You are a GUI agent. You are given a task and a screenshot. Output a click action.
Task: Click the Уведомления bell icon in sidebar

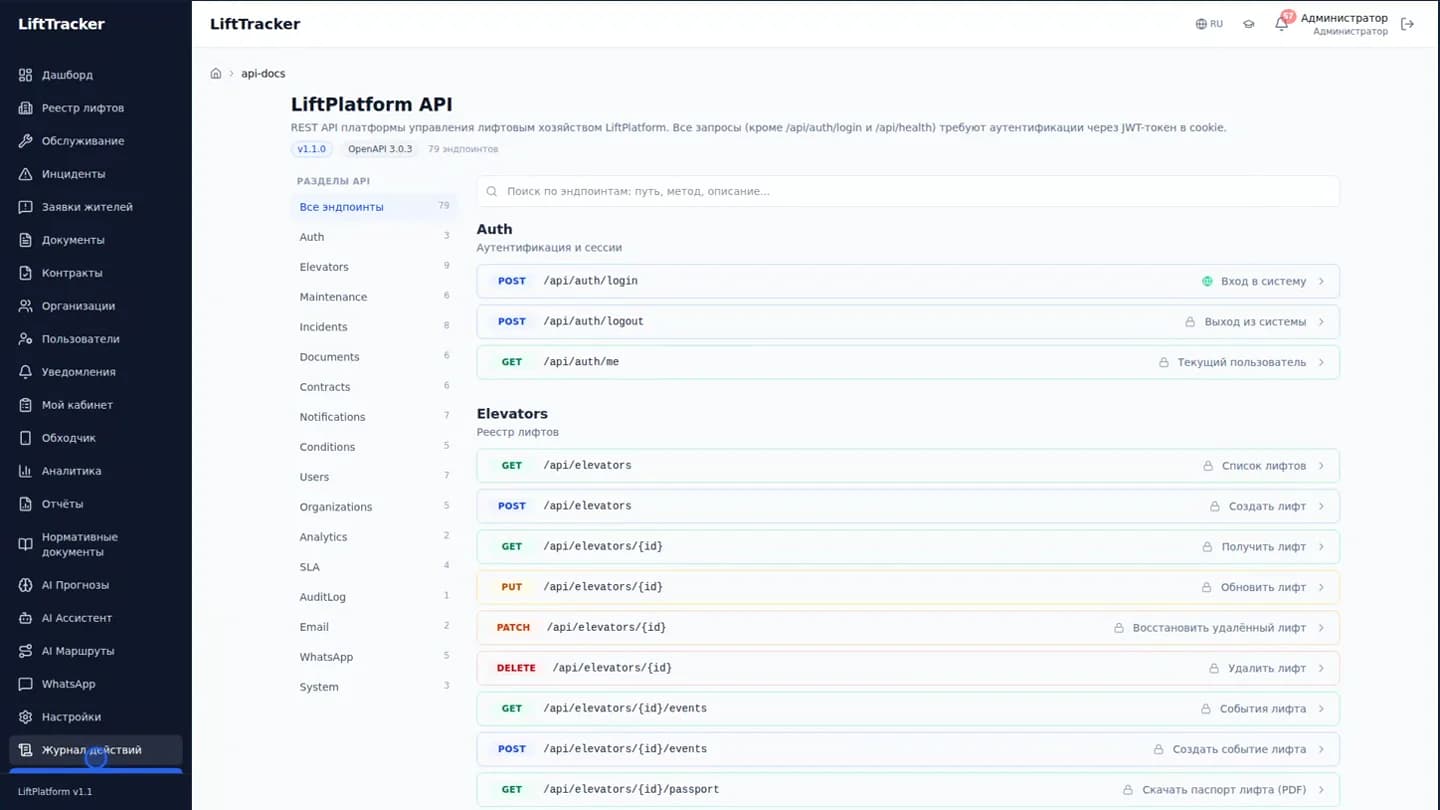(x=26, y=372)
